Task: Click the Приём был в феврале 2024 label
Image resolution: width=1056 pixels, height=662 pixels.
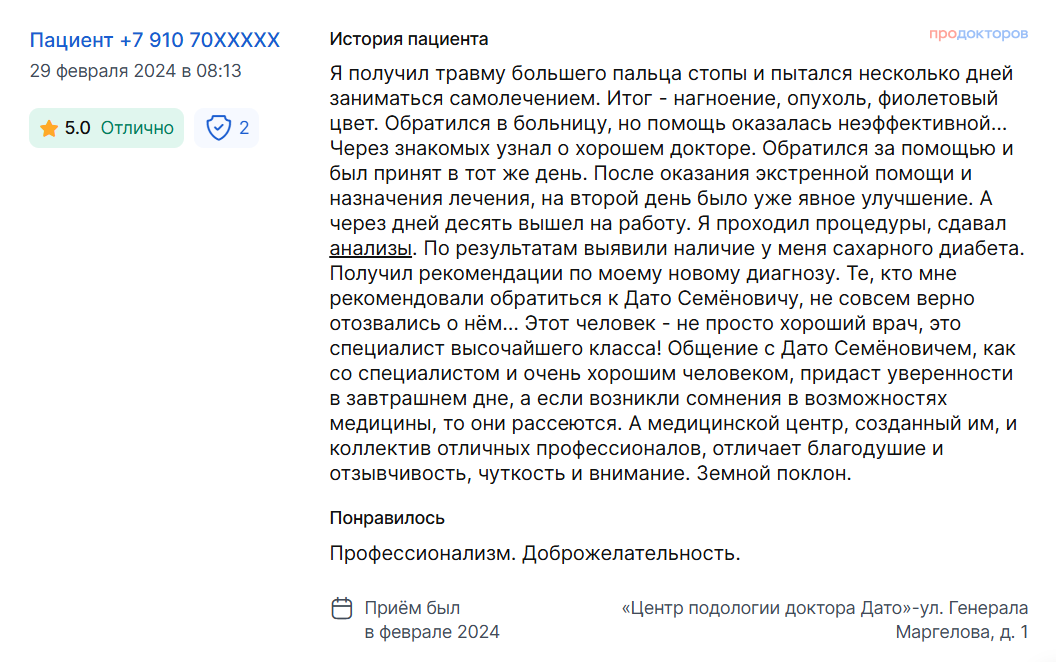Action: tap(432, 620)
